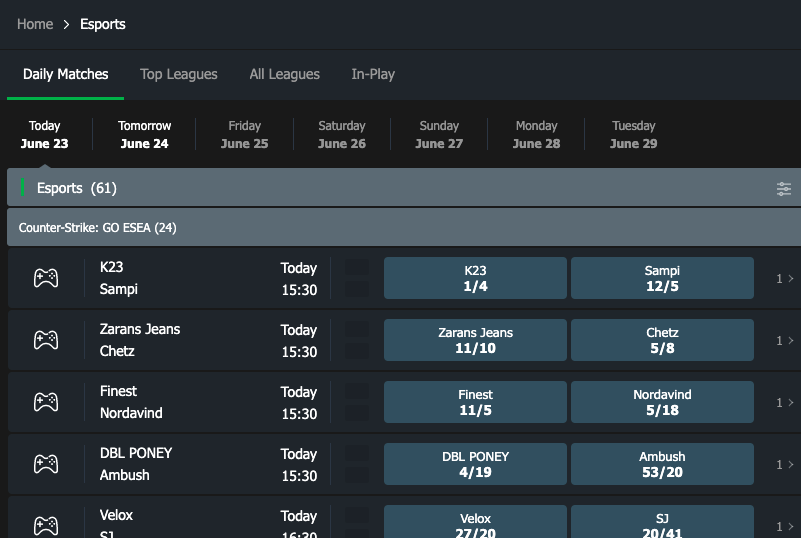Switch to All Leagues tab
Image resolution: width=801 pixels, height=538 pixels.
tap(285, 75)
